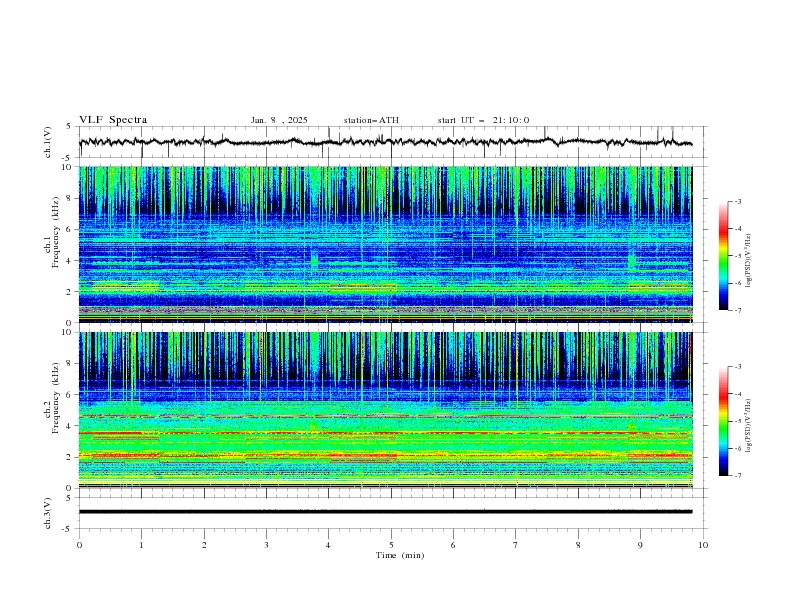This screenshot has width=792, height=612.
Task: Click the time axis tick label '5'
Action: point(391,545)
